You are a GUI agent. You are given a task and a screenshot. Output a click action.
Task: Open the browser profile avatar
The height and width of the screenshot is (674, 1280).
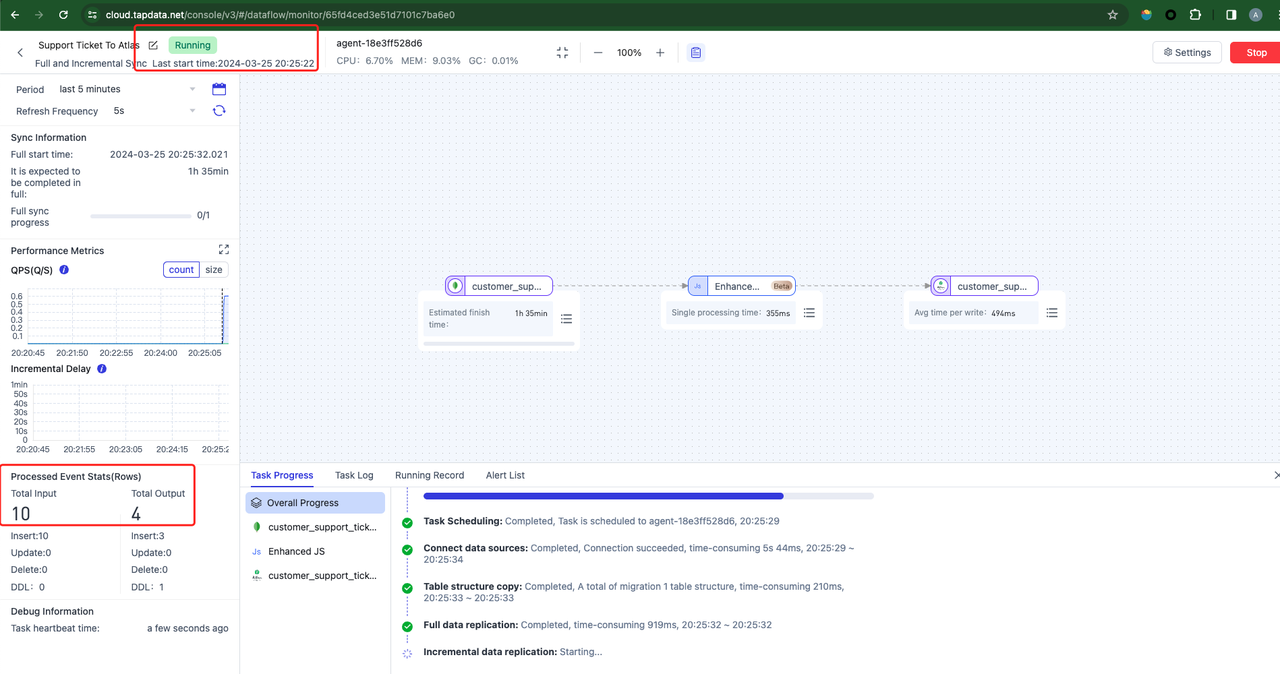tap(1256, 15)
